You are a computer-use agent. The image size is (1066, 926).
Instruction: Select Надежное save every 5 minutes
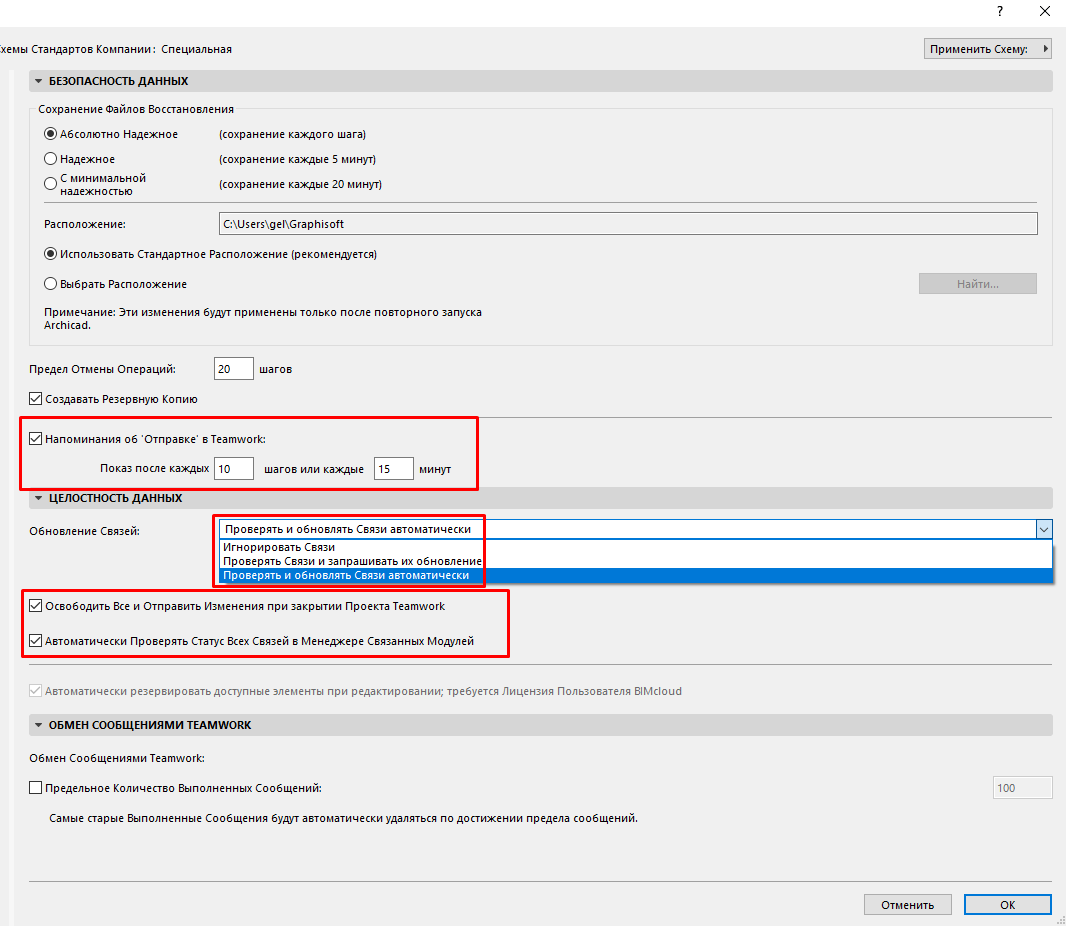[x=51, y=159]
